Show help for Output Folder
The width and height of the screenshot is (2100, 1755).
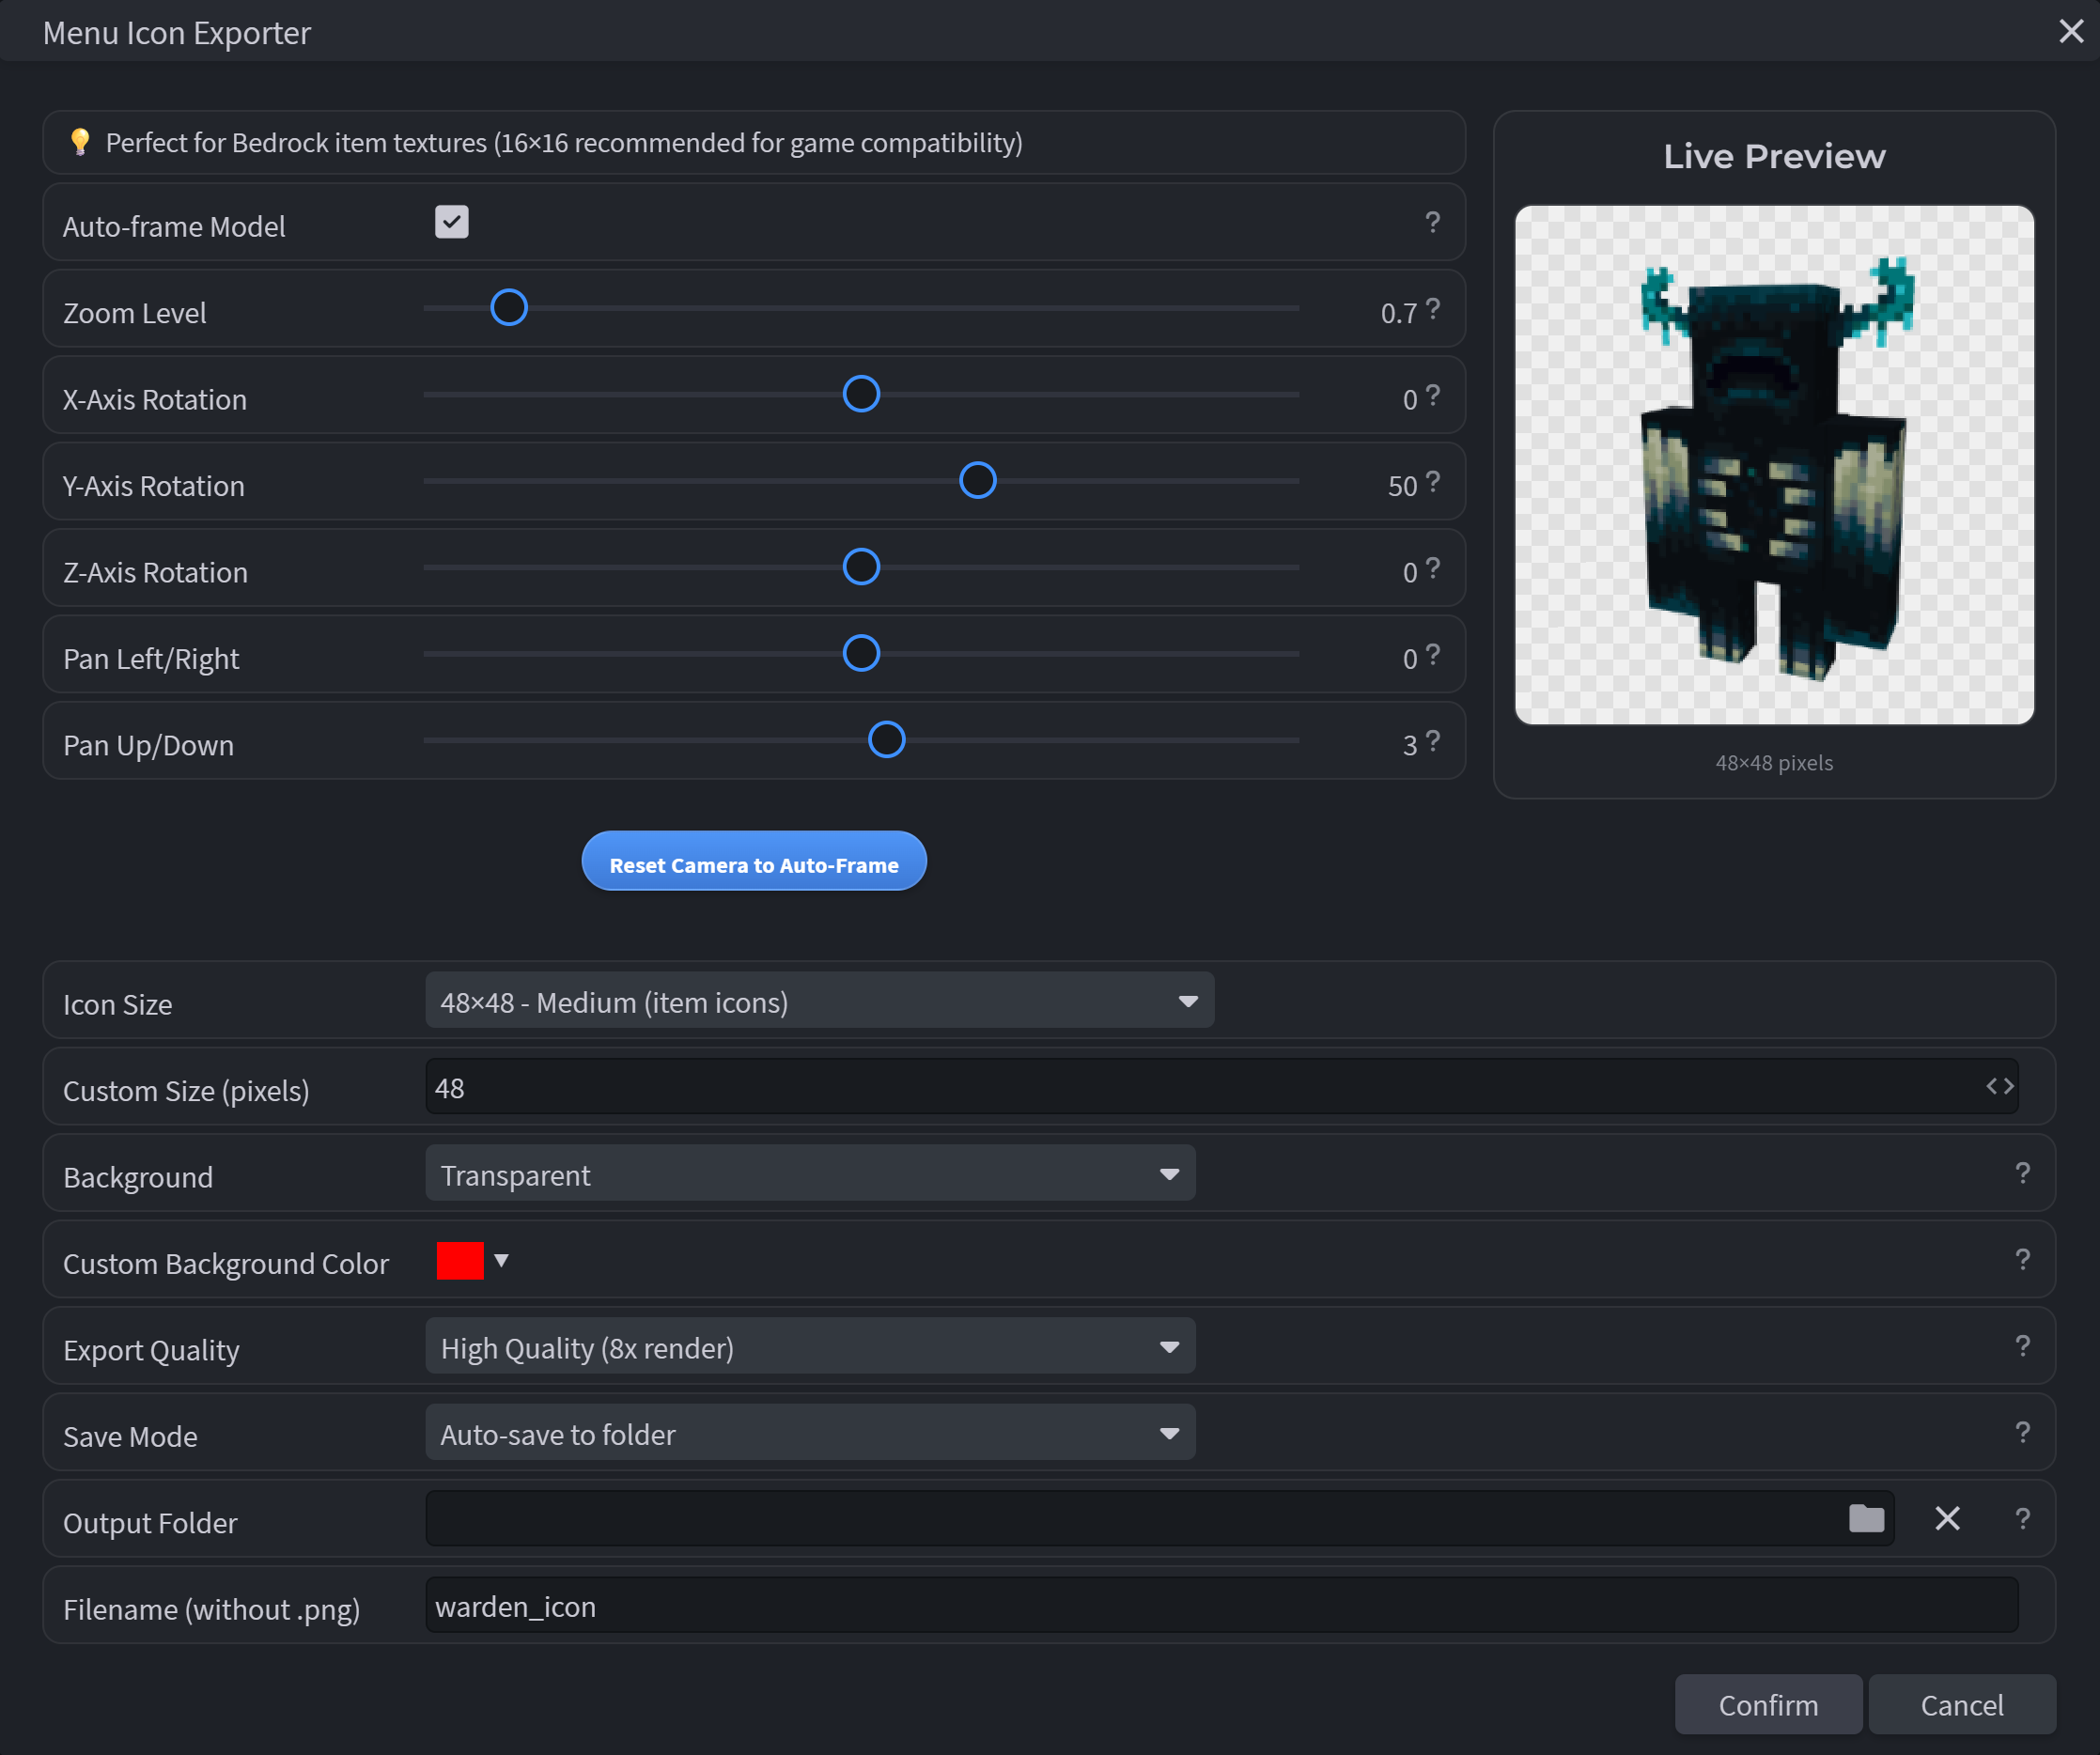[x=2022, y=1519]
